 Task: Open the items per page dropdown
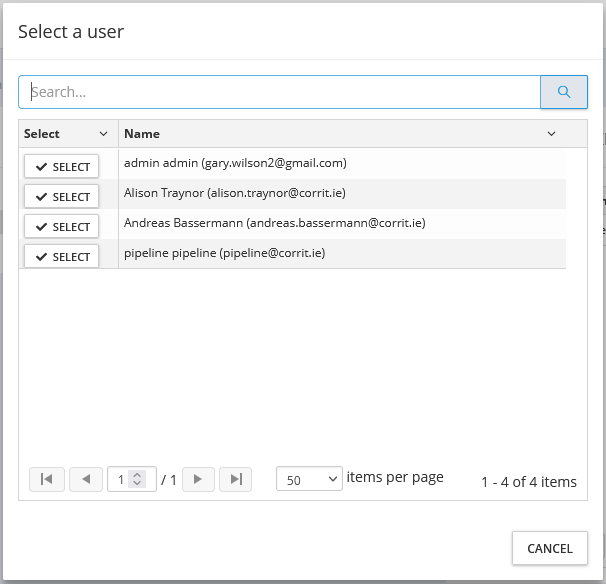coord(309,480)
